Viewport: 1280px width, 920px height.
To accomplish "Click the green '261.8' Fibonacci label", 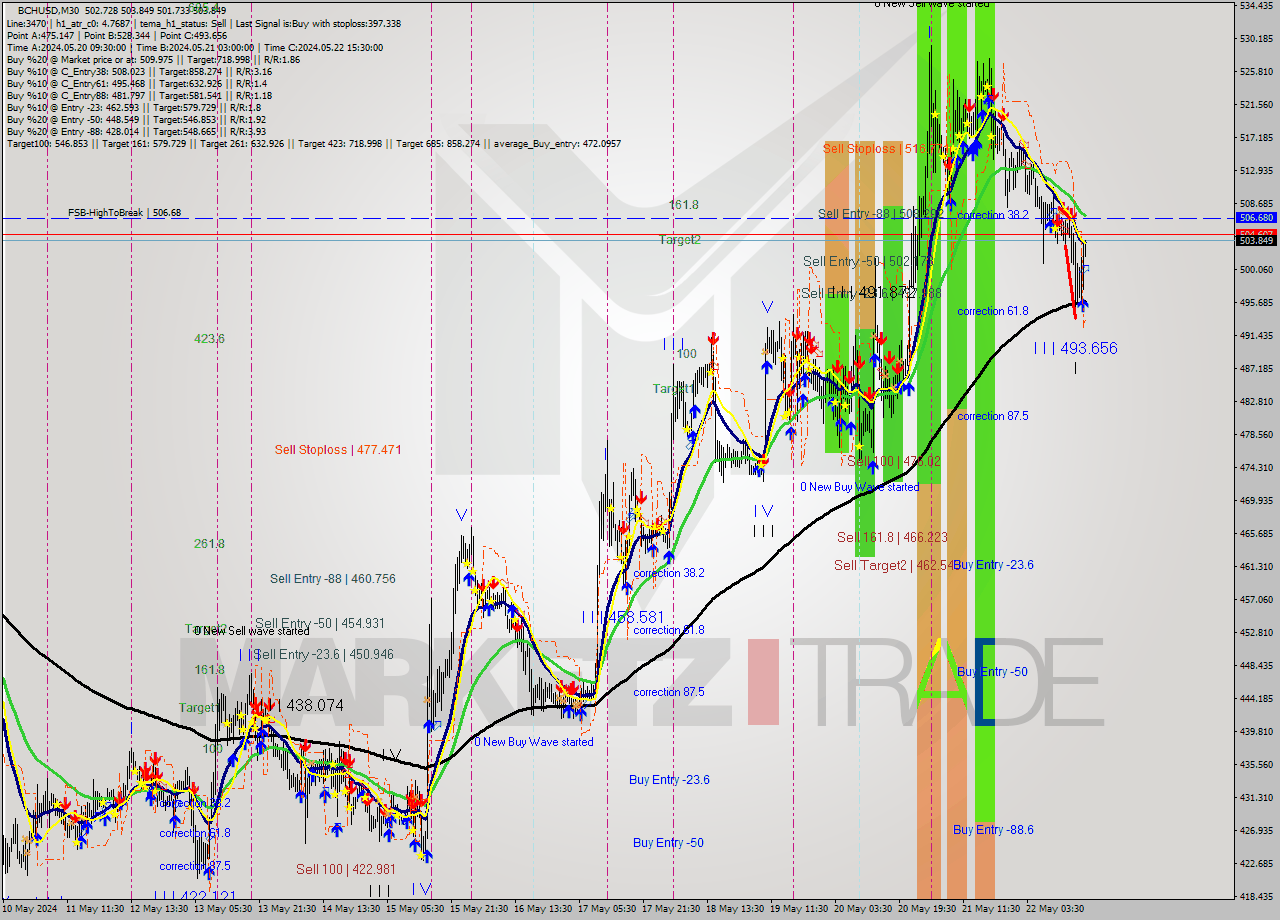I will tap(209, 544).
